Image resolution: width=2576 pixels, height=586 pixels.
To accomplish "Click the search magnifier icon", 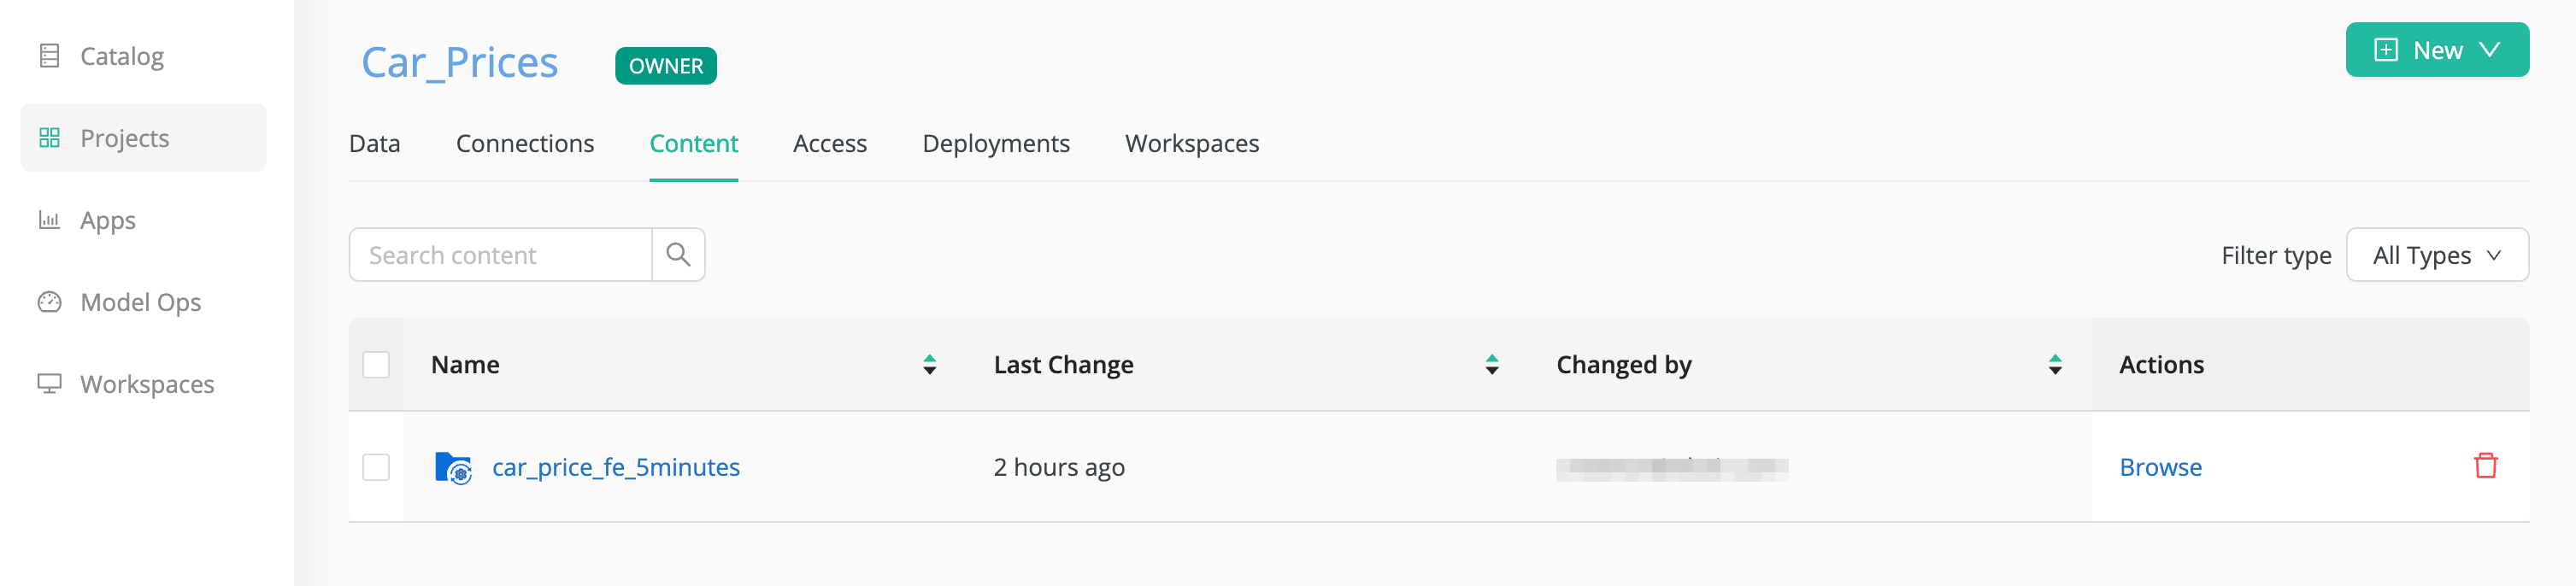I will 678,255.
